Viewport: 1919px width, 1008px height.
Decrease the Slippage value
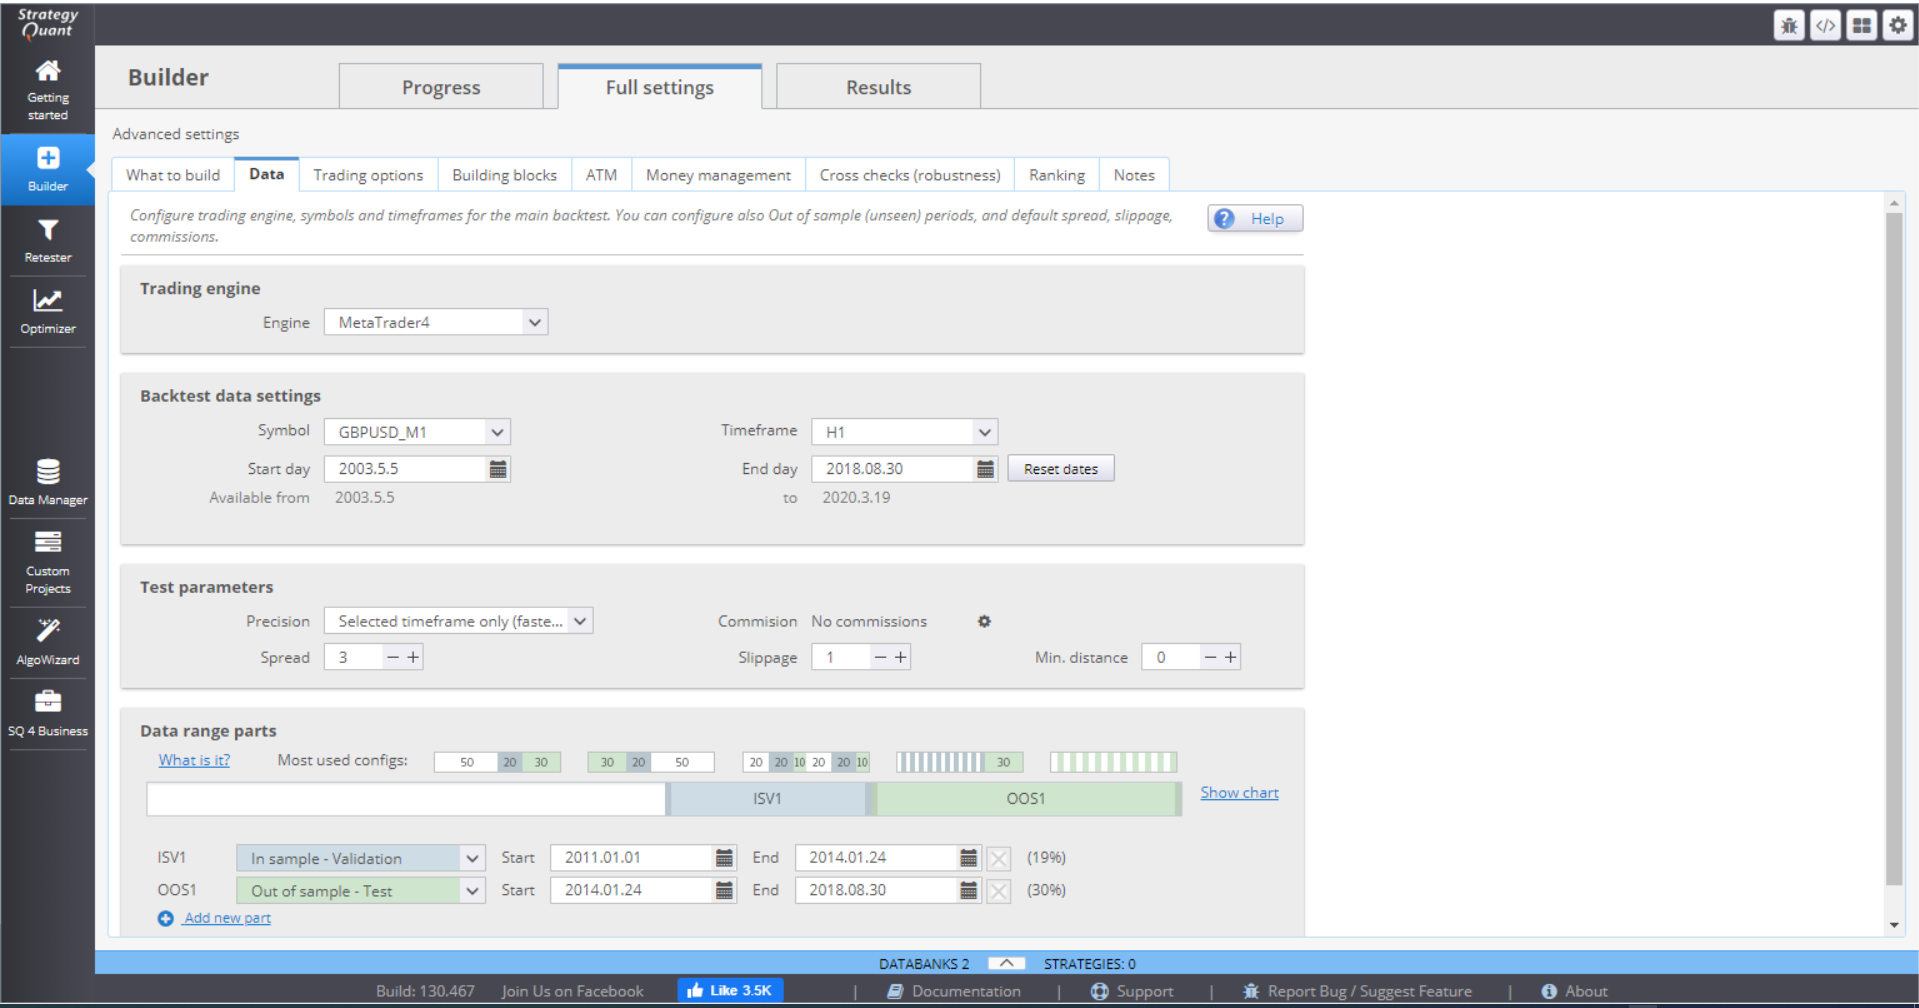tap(880, 657)
